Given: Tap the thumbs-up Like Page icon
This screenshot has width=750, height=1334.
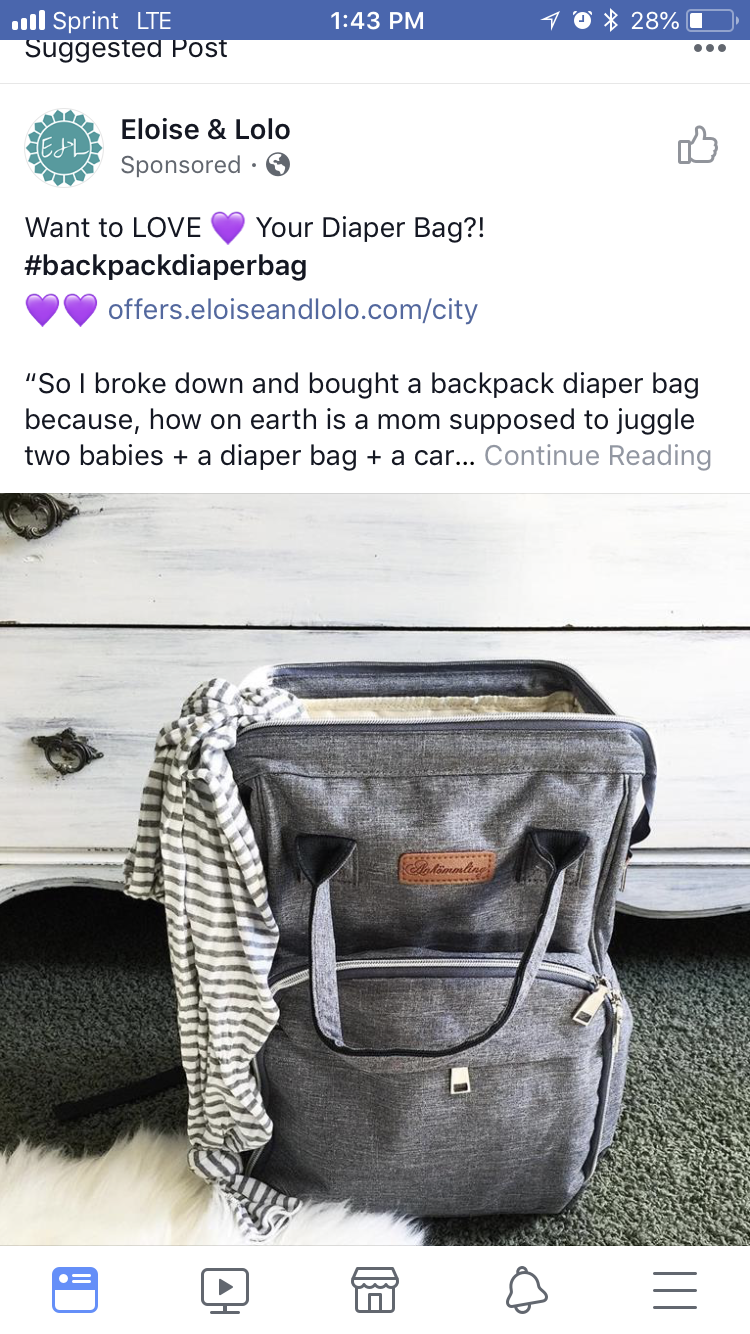Looking at the screenshot, I should pyautogui.click(x=698, y=146).
